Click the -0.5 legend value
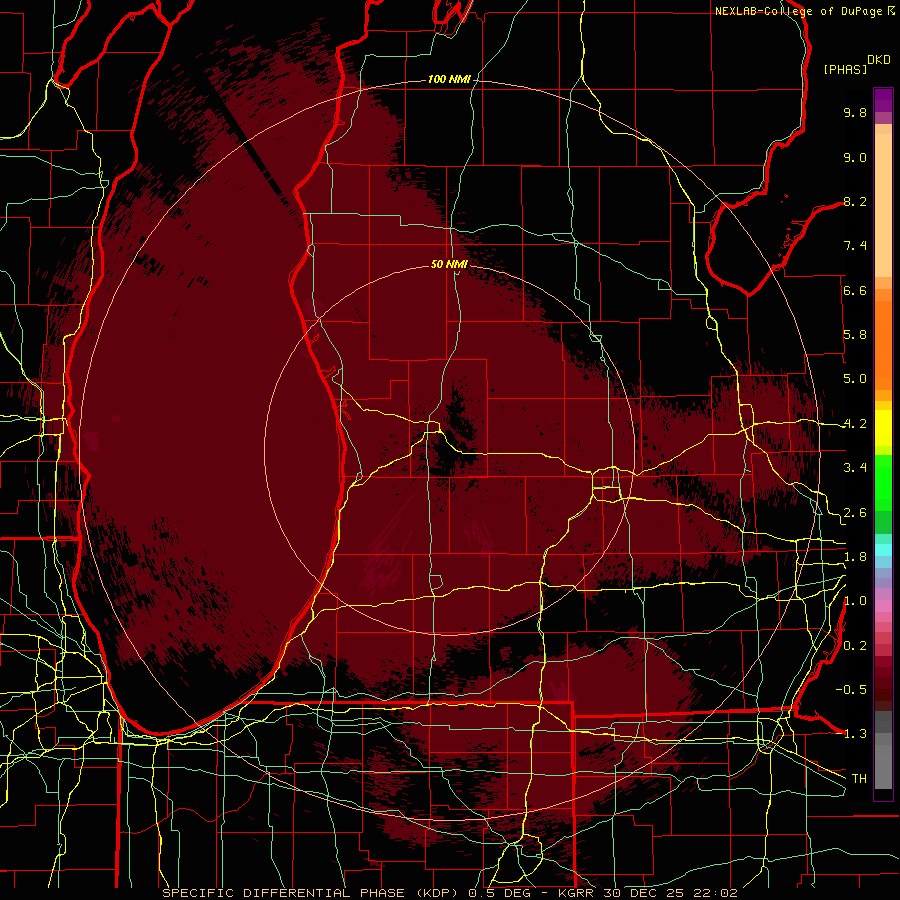Viewport: 900px width, 900px height. point(851,690)
